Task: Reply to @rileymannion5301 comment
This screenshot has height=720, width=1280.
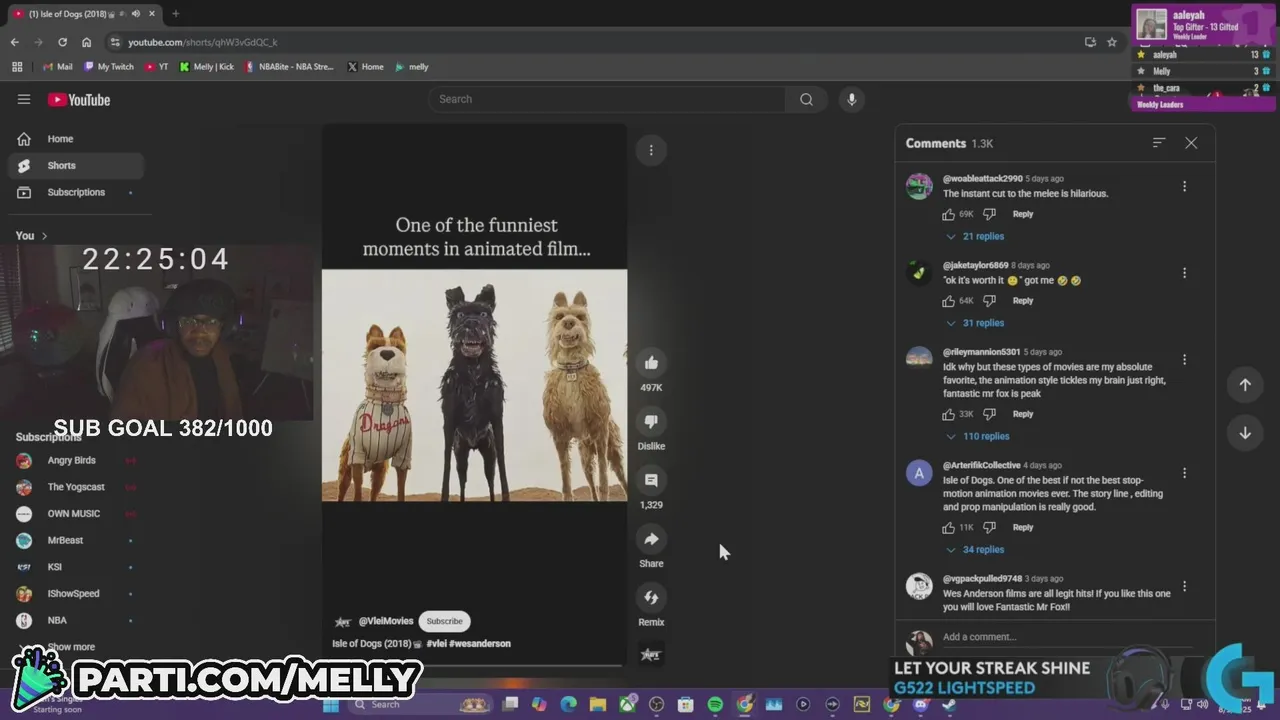Action: tap(1022, 414)
